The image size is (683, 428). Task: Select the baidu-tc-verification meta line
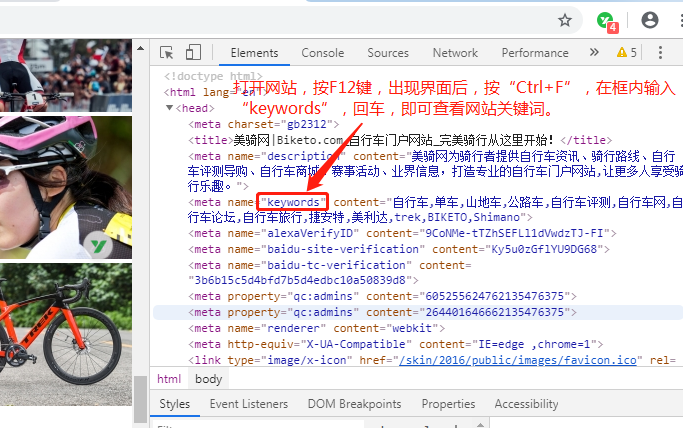(330, 273)
